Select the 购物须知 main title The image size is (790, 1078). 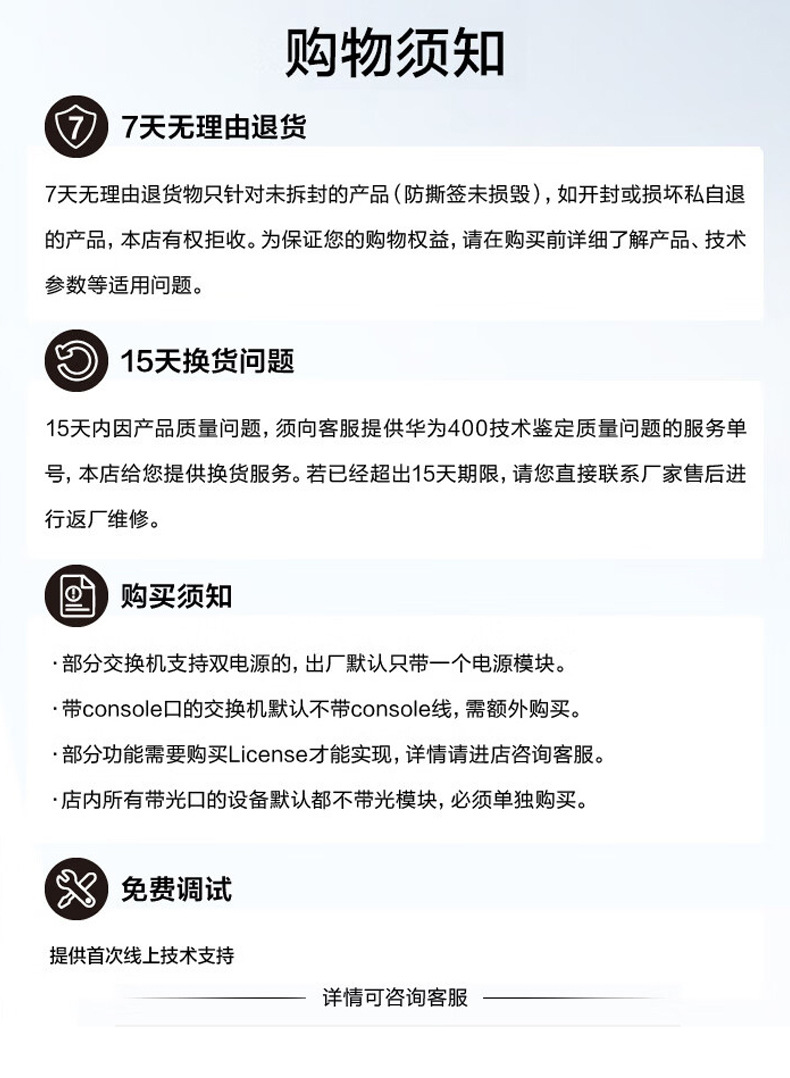(x=395, y=52)
